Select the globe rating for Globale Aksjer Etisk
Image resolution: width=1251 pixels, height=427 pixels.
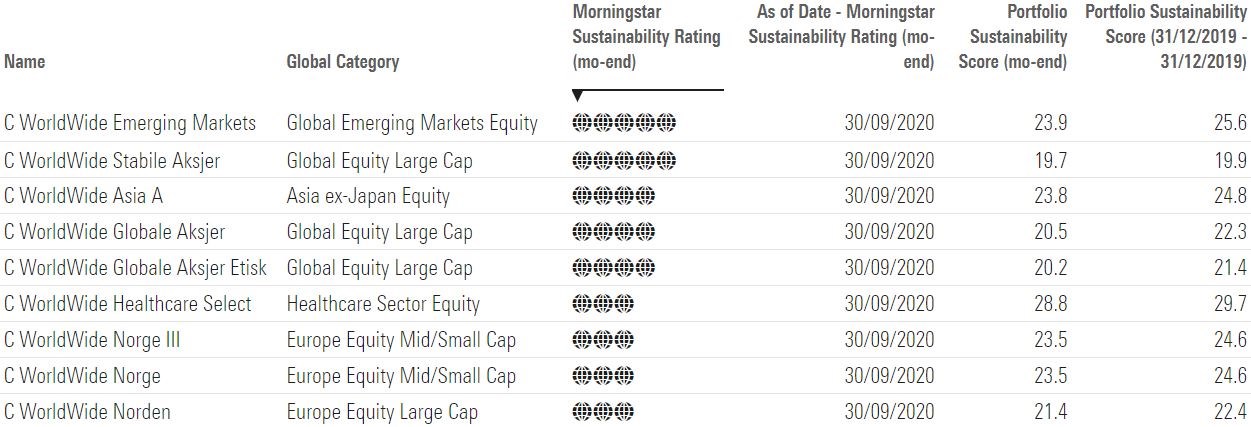click(x=614, y=268)
